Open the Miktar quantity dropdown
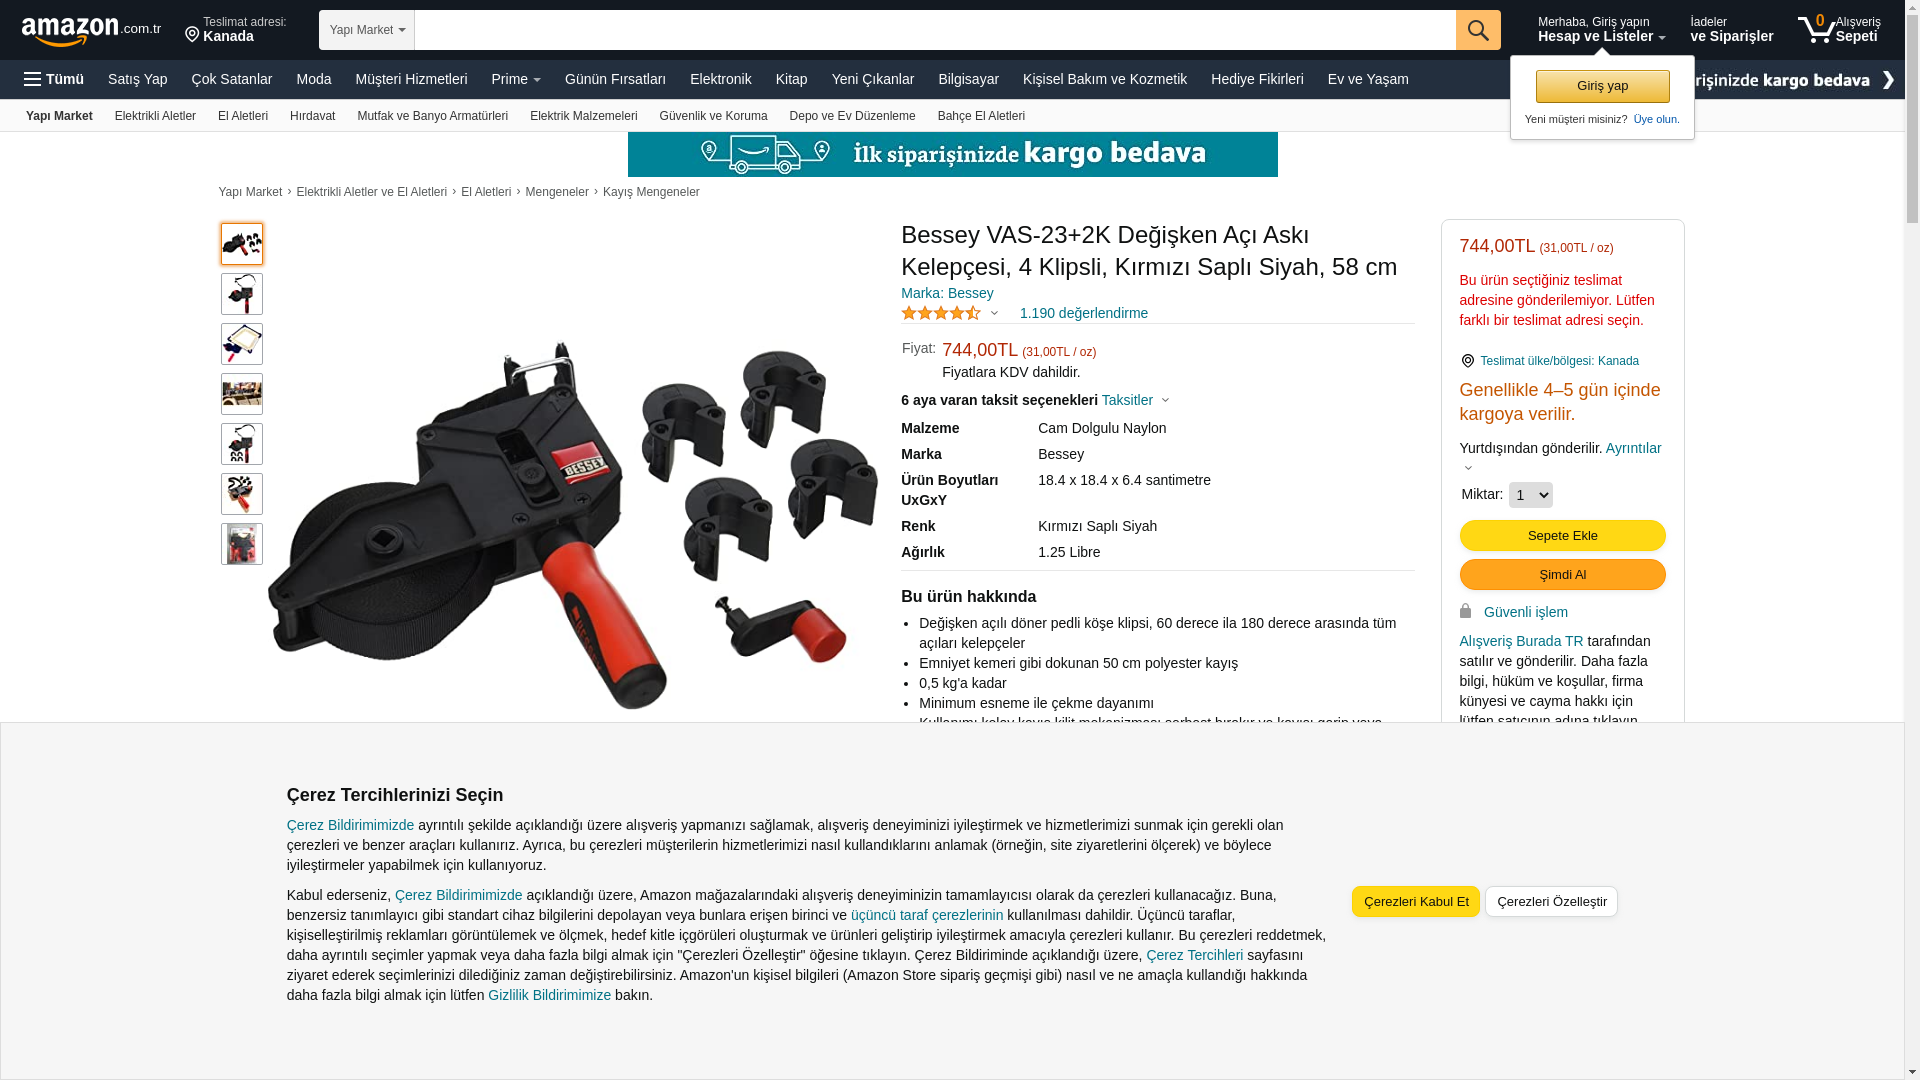Screen dimensions: 1920x1080 [x=1530, y=495]
